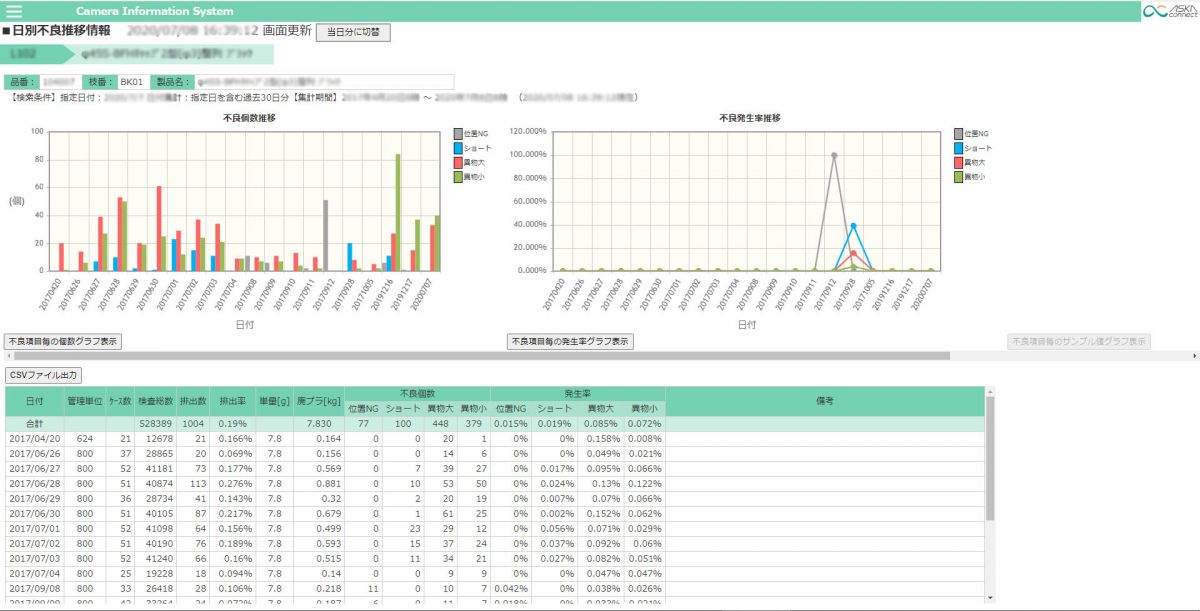
Task: Click left arrow of the horizontal scrollbar
Action: (x=6, y=355)
